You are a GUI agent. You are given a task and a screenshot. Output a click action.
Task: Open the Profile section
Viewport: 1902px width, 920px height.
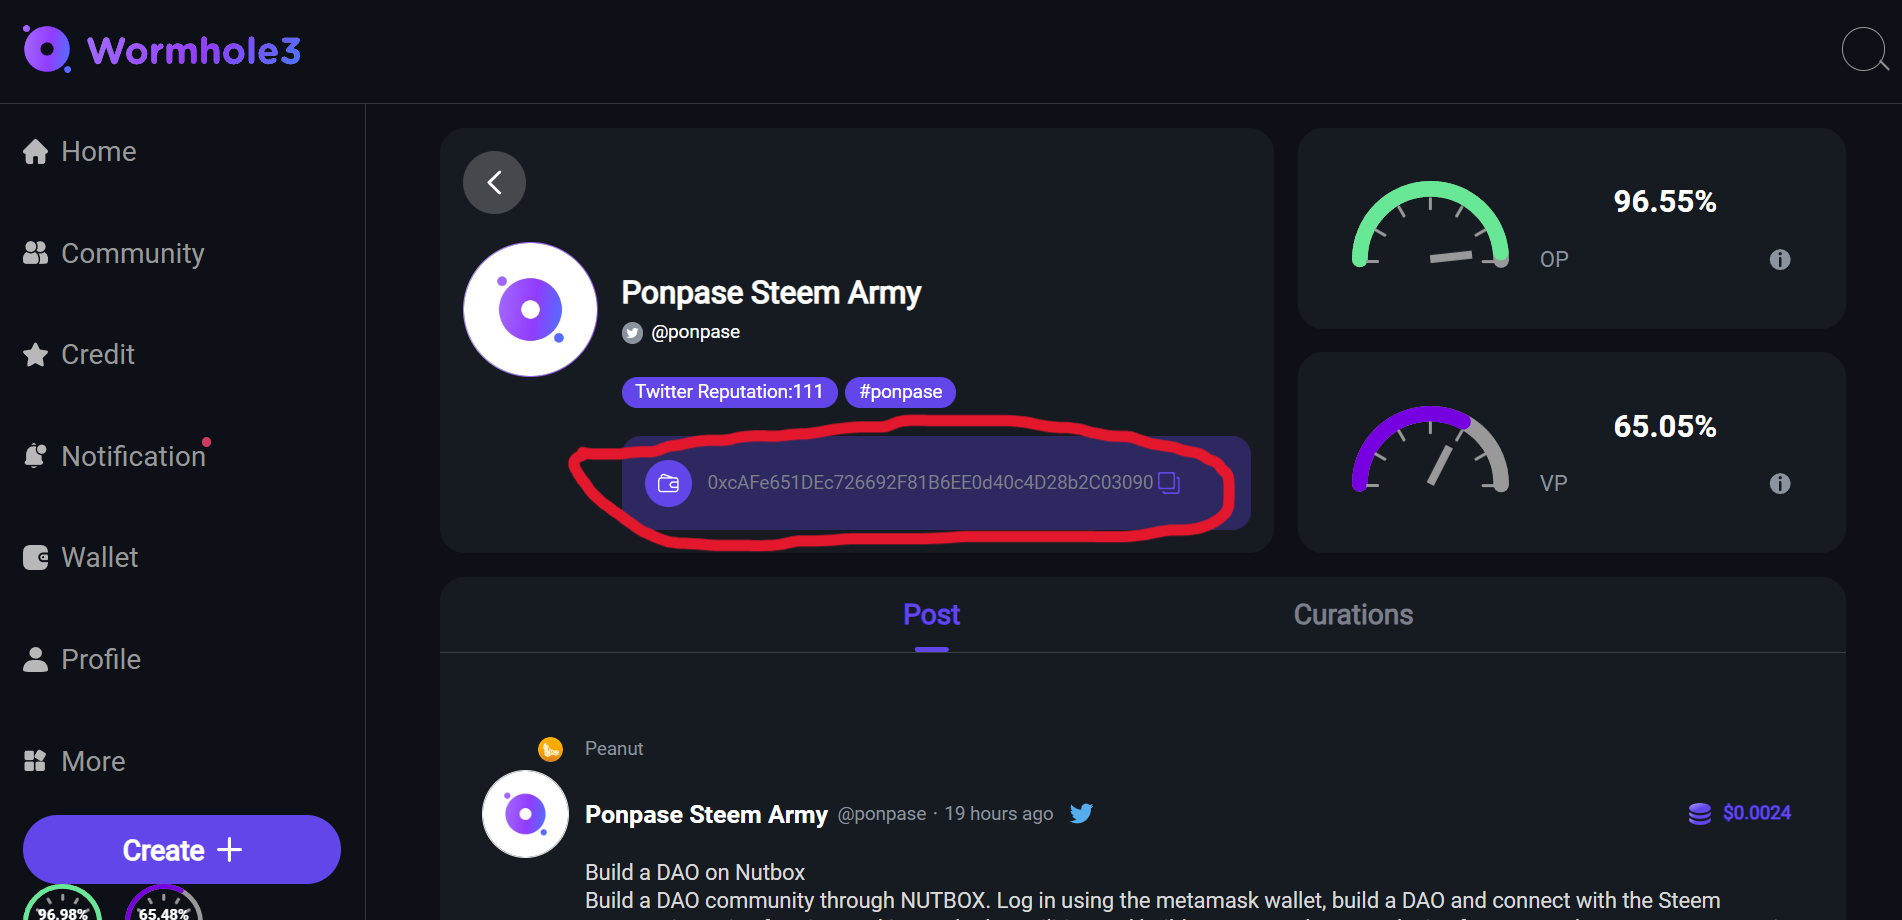[100, 659]
